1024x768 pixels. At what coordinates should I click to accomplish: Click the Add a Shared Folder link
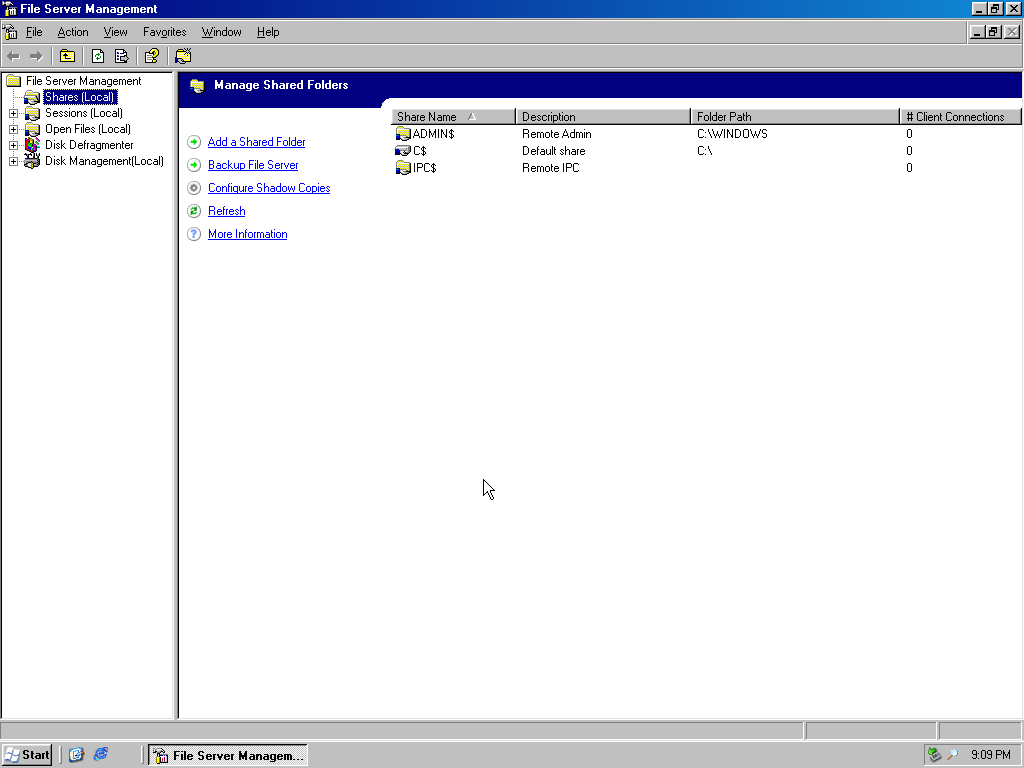pos(256,142)
